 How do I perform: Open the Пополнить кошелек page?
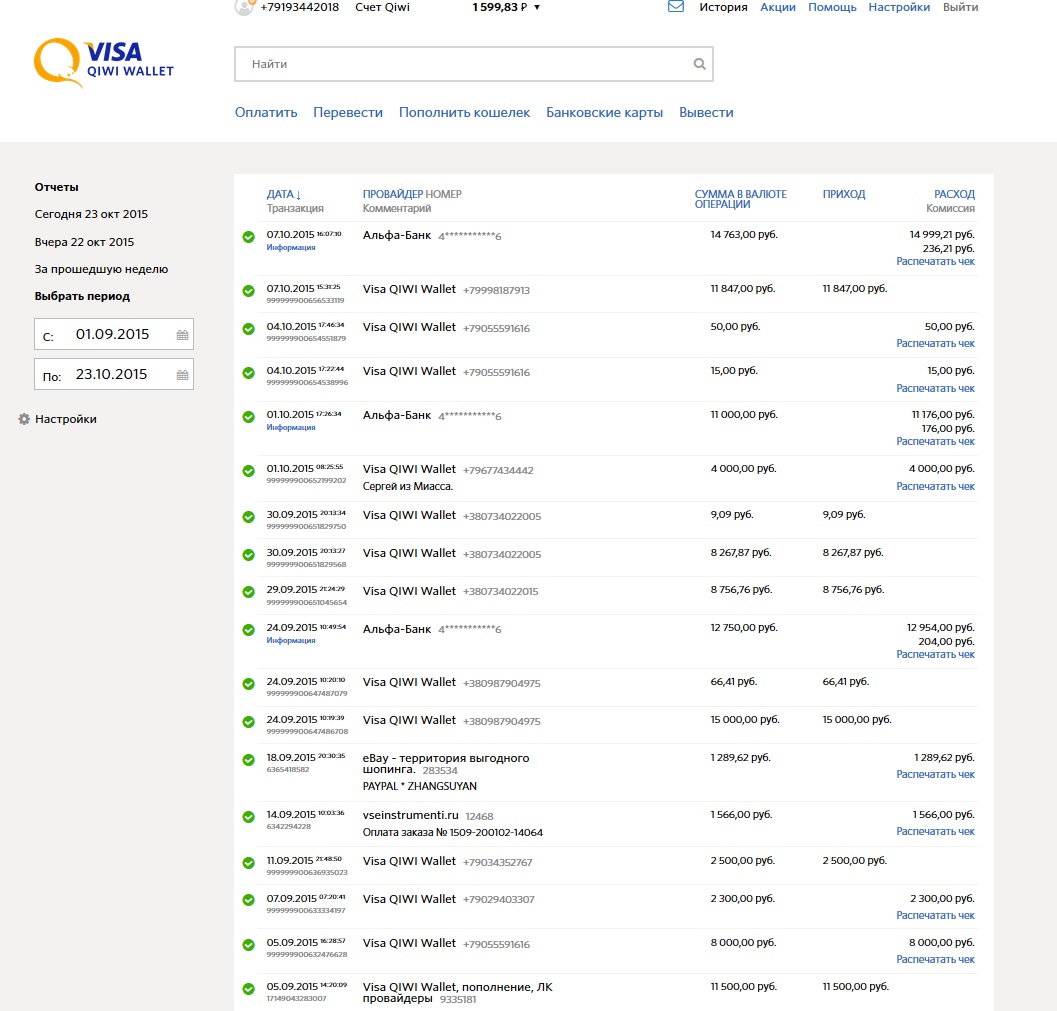(464, 113)
